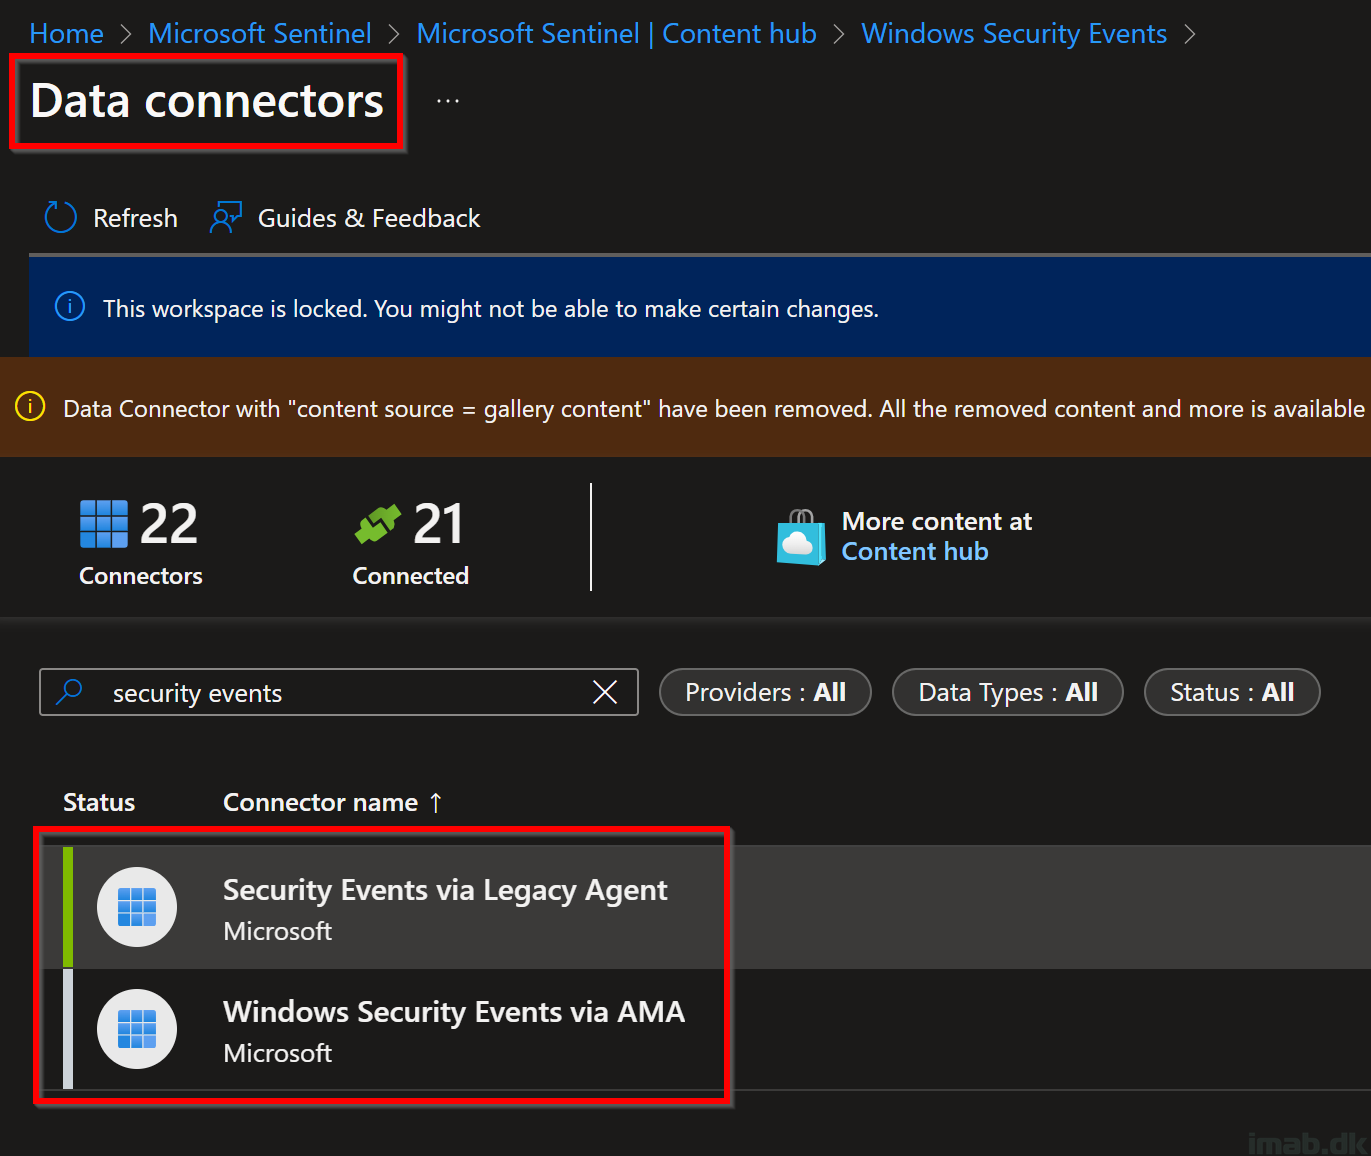Click the workspace is locked message text

491,309
